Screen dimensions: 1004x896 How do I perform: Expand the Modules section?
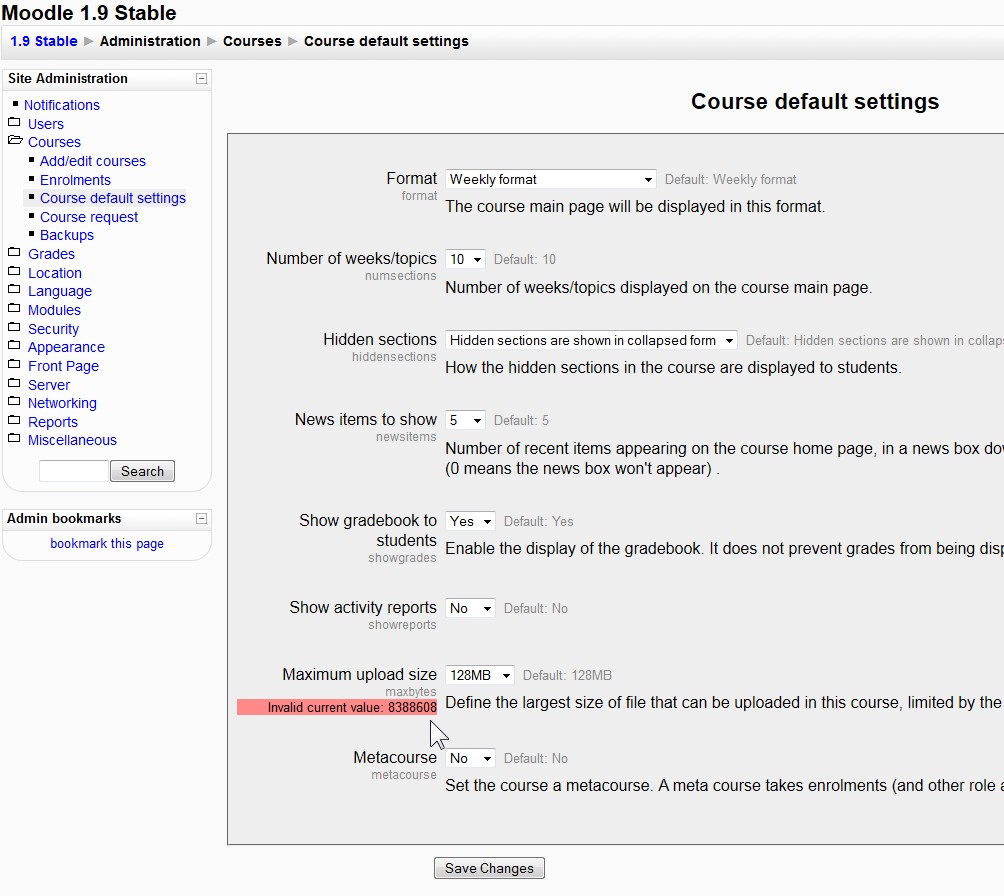54,311
